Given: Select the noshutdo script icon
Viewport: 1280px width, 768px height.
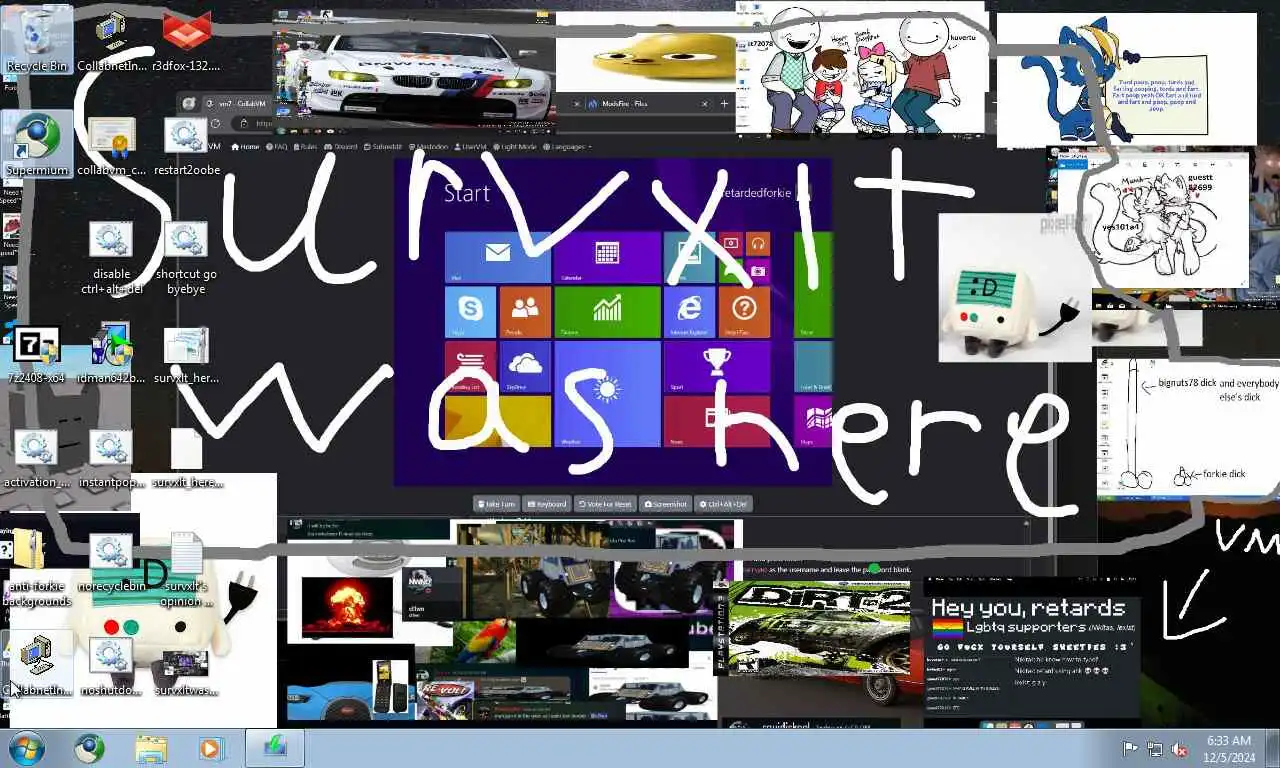Looking at the screenshot, I should 111,666.
